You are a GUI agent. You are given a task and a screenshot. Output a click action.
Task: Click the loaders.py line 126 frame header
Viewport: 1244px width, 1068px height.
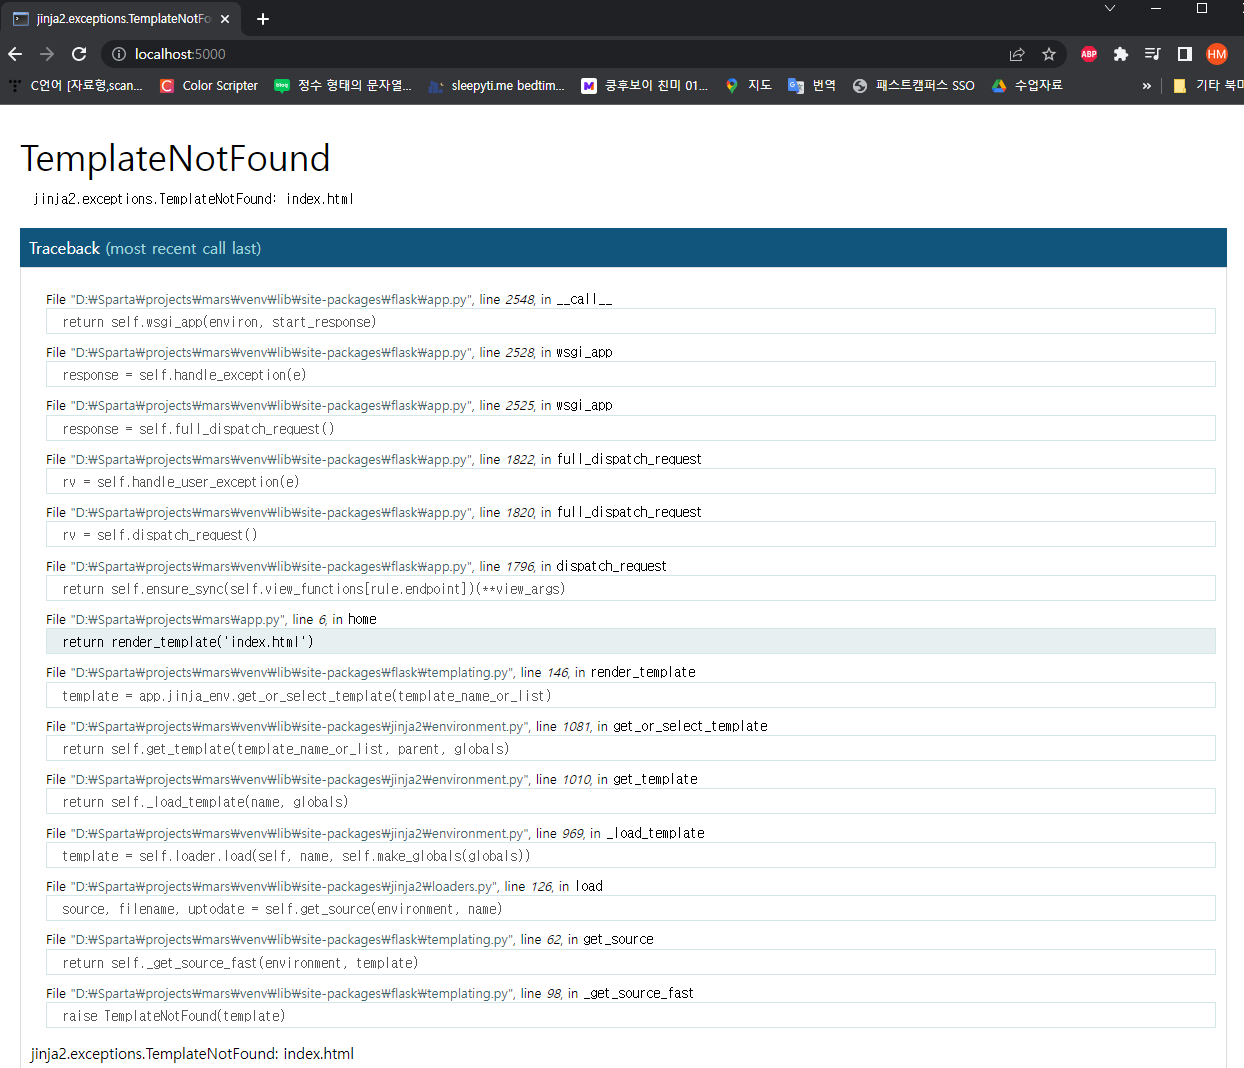[x=324, y=886]
